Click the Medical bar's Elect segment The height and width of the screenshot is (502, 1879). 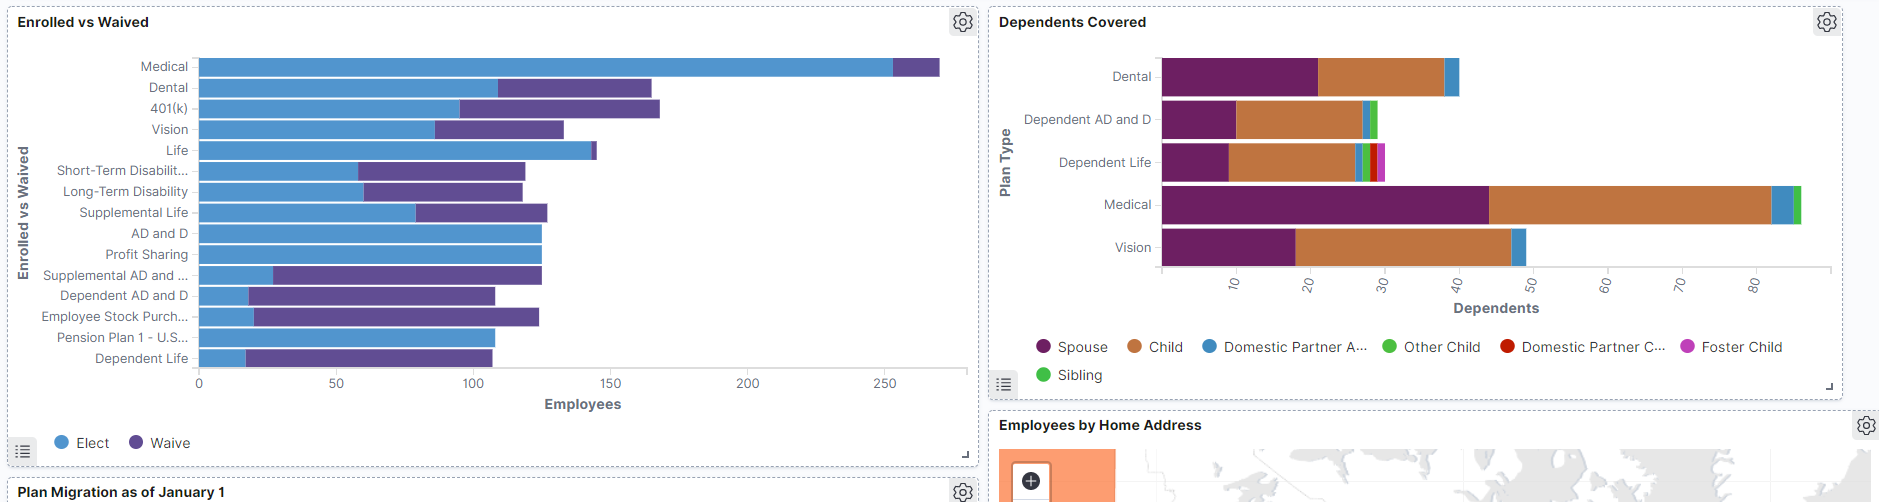[545, 67]
